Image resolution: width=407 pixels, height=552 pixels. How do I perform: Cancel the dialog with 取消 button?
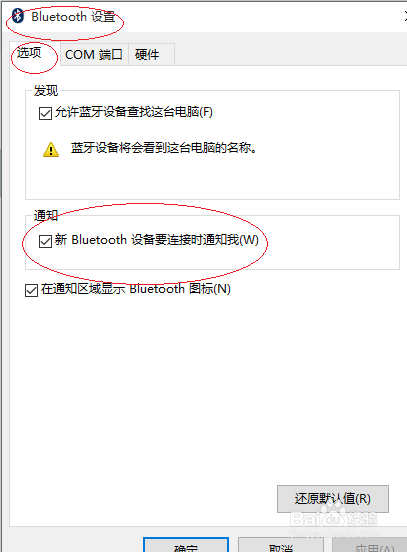281,545
